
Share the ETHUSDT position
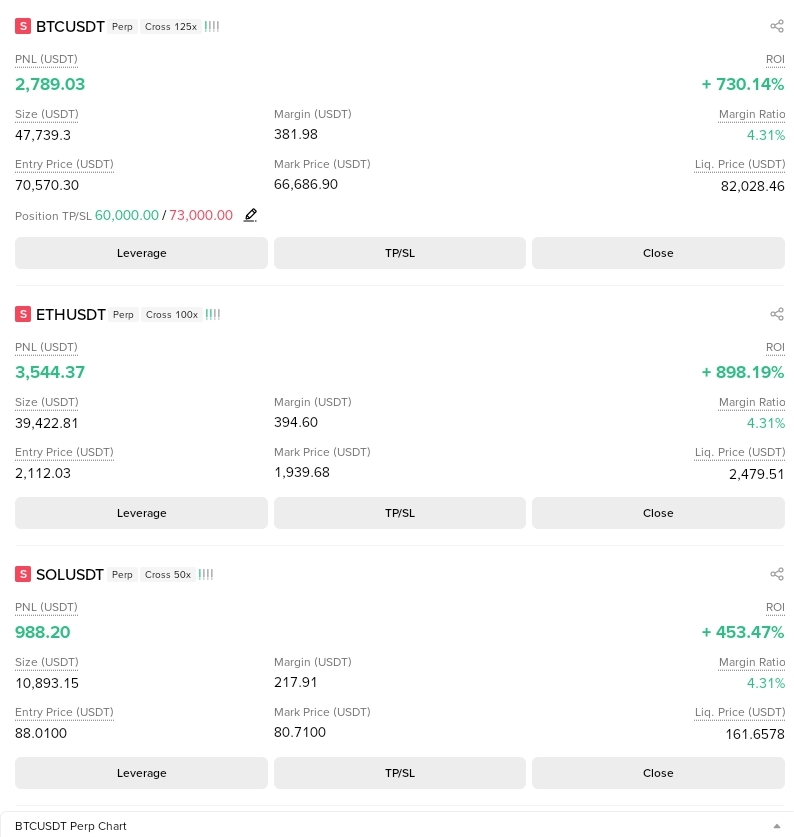(777, 314)
